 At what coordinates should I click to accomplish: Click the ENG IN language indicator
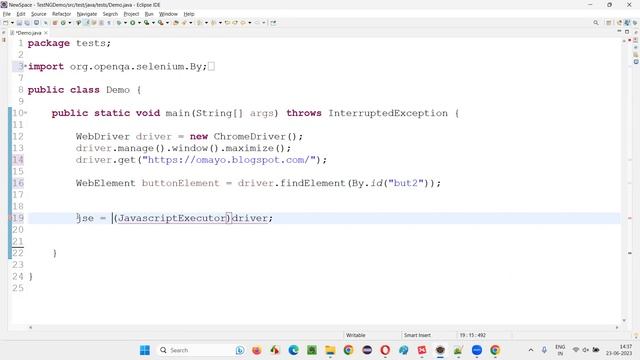(560, 350)
